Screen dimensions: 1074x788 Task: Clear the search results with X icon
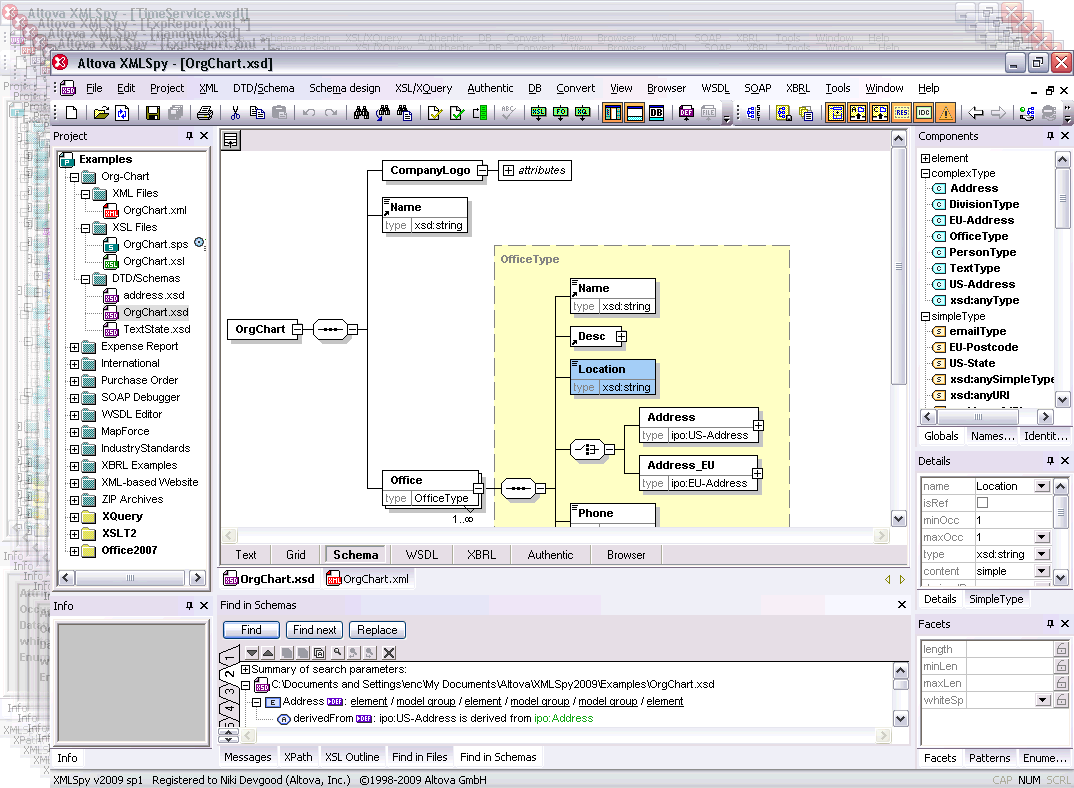pos(390,653)
